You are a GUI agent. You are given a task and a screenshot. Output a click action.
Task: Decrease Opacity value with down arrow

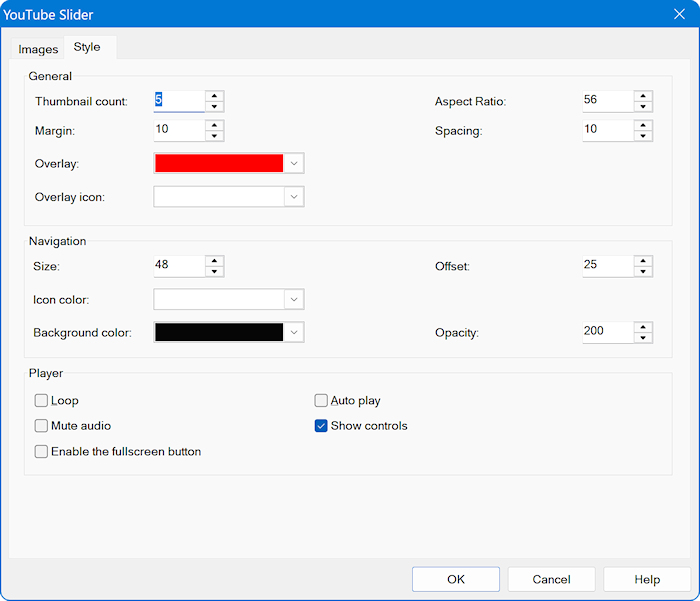(643, 338)
